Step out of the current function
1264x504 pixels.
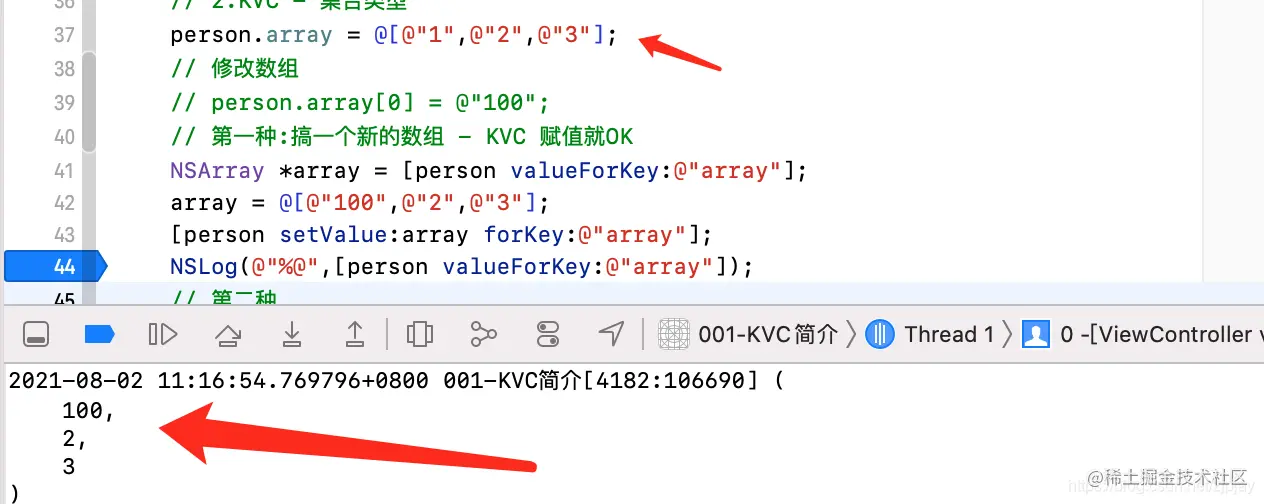[355, 334]
